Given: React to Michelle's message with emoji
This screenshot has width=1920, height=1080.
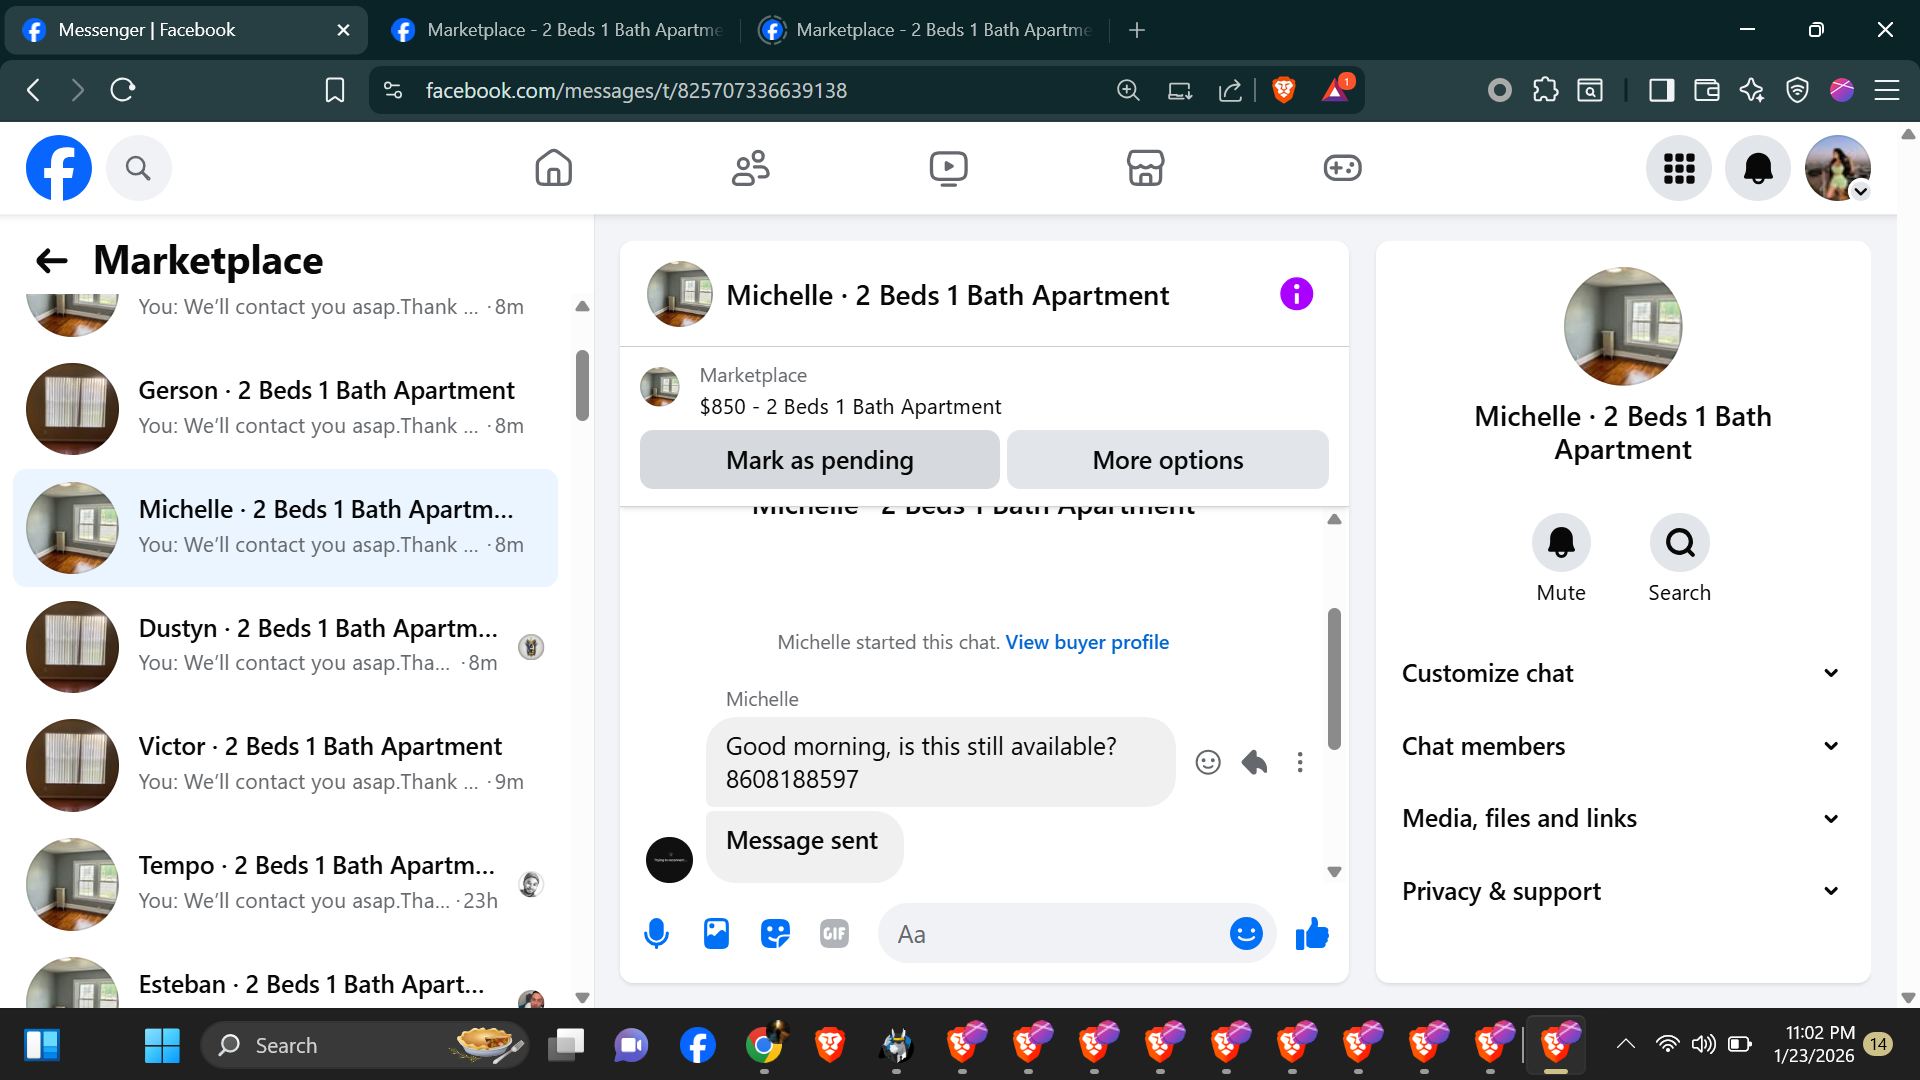Looking at the screenshot, I should (x=1208, y=763).
